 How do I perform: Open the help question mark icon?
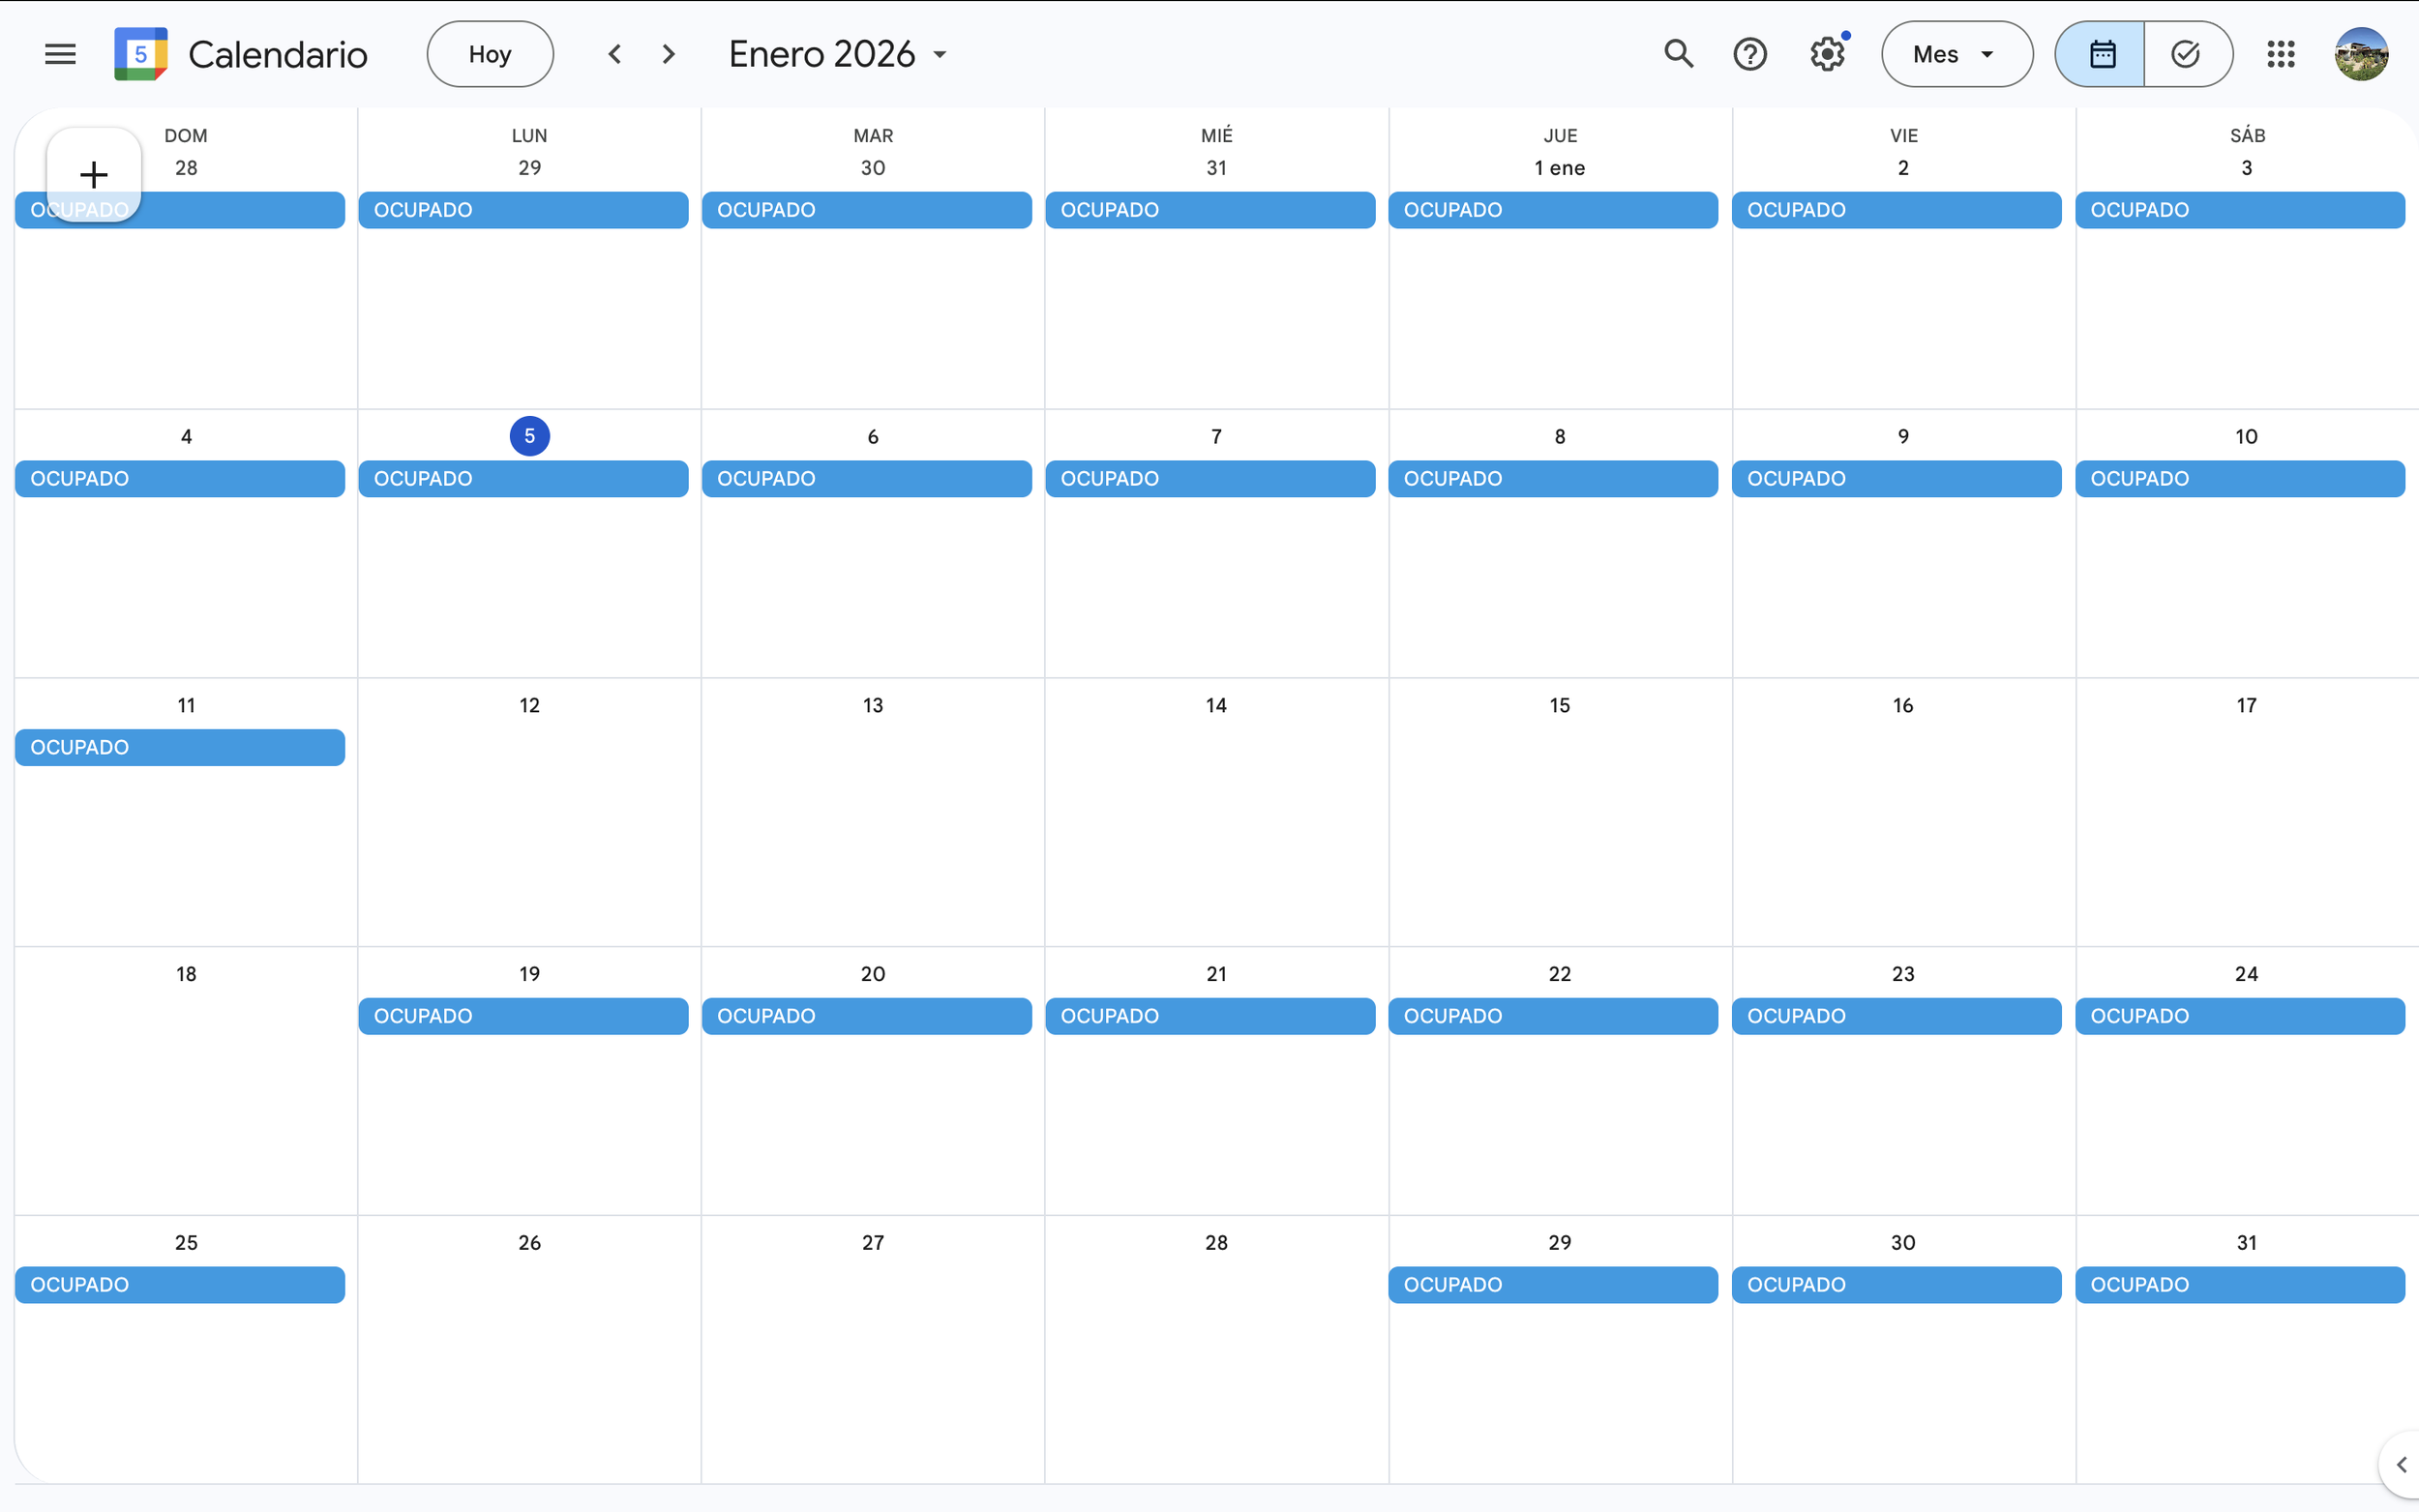[x=1749, y=54]
